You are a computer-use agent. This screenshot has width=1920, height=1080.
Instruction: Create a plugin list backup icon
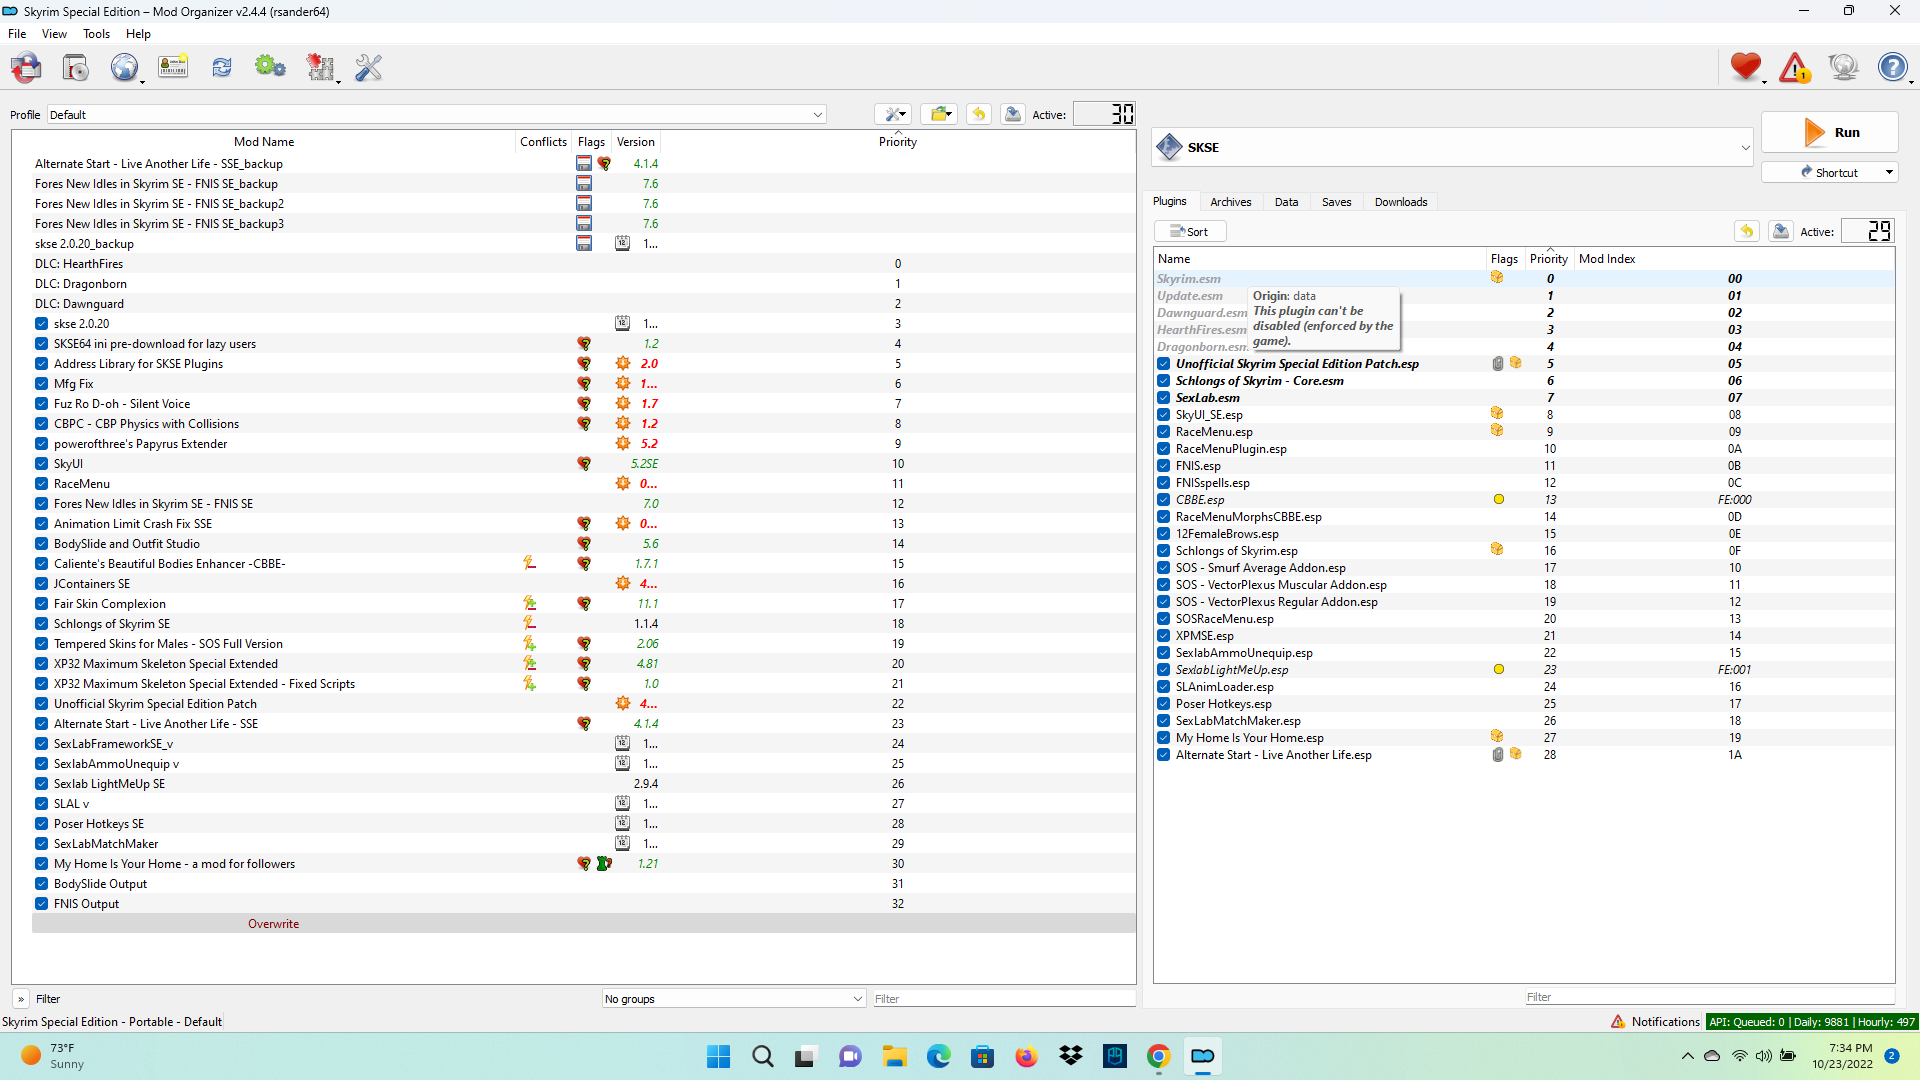click(1781, 231)
